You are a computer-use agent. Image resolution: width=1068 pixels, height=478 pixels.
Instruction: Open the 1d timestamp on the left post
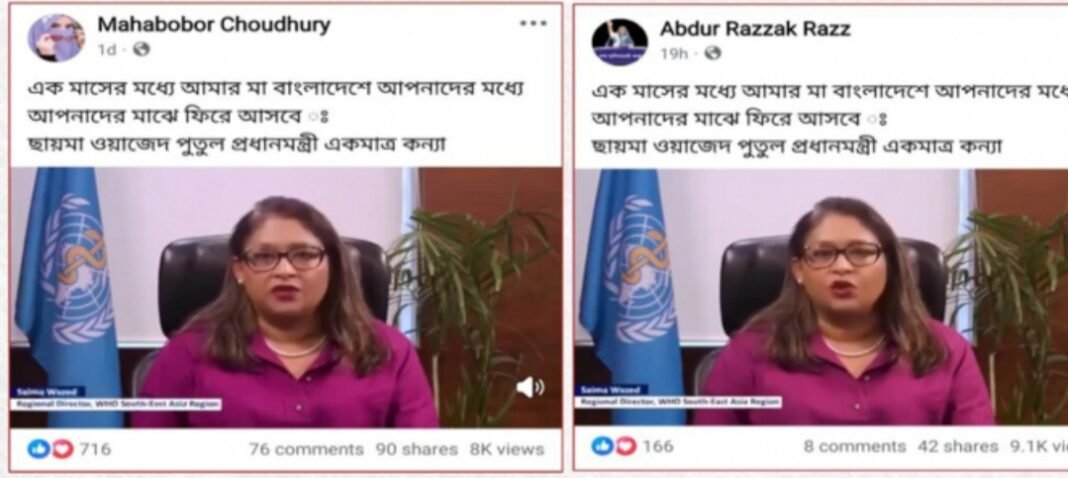point(107,50)
